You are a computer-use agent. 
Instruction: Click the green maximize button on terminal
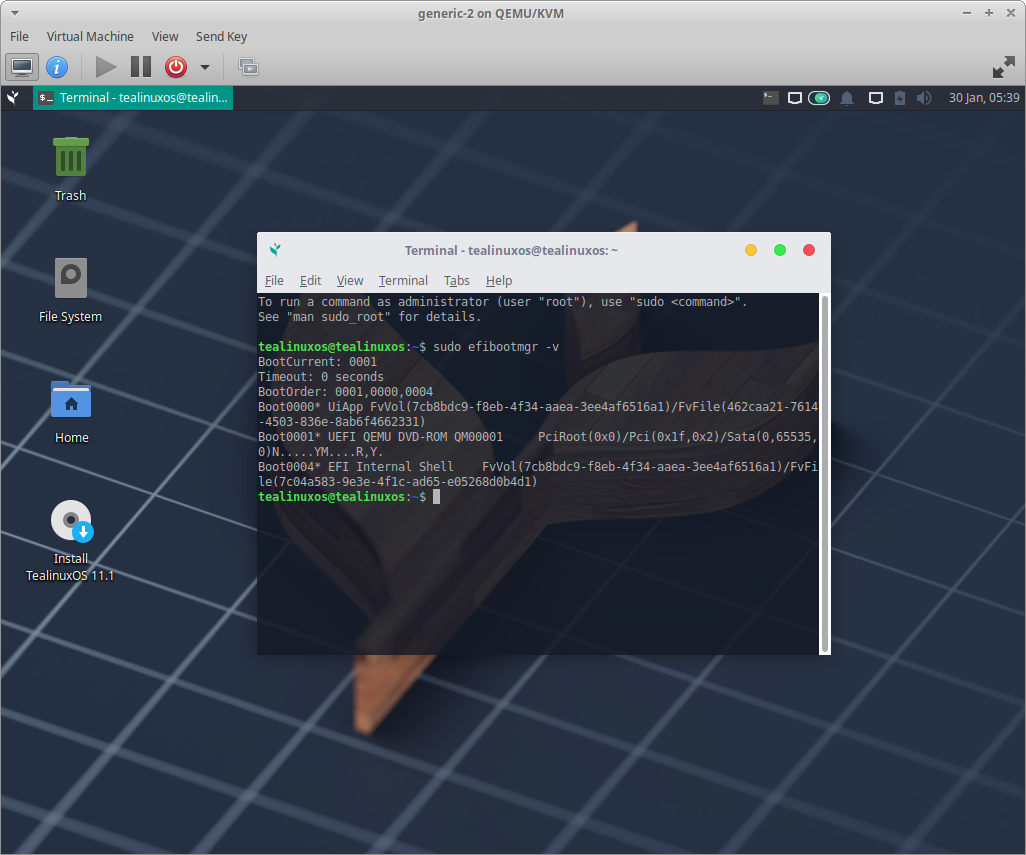pyautogui.click(x=779, y=250)
